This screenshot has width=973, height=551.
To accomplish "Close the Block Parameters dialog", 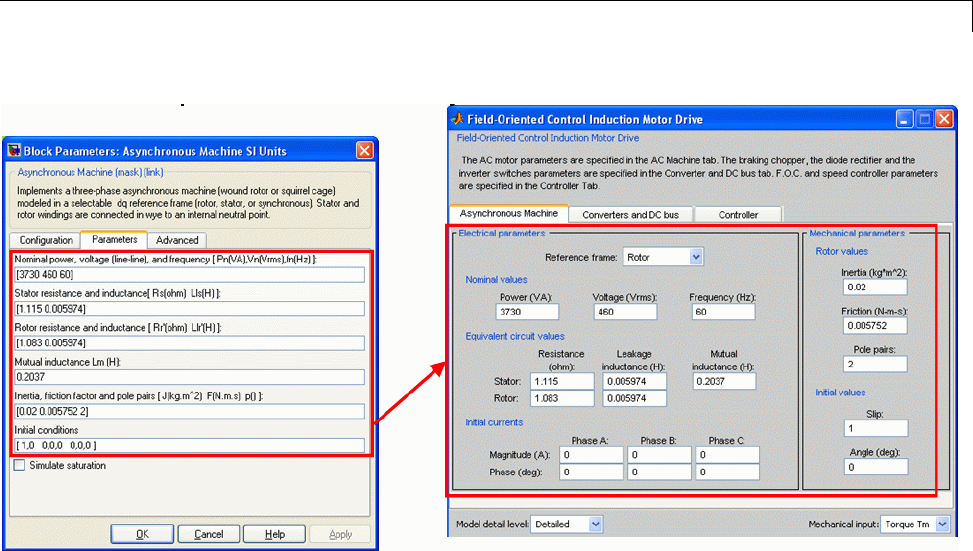I will pos(365,150).
